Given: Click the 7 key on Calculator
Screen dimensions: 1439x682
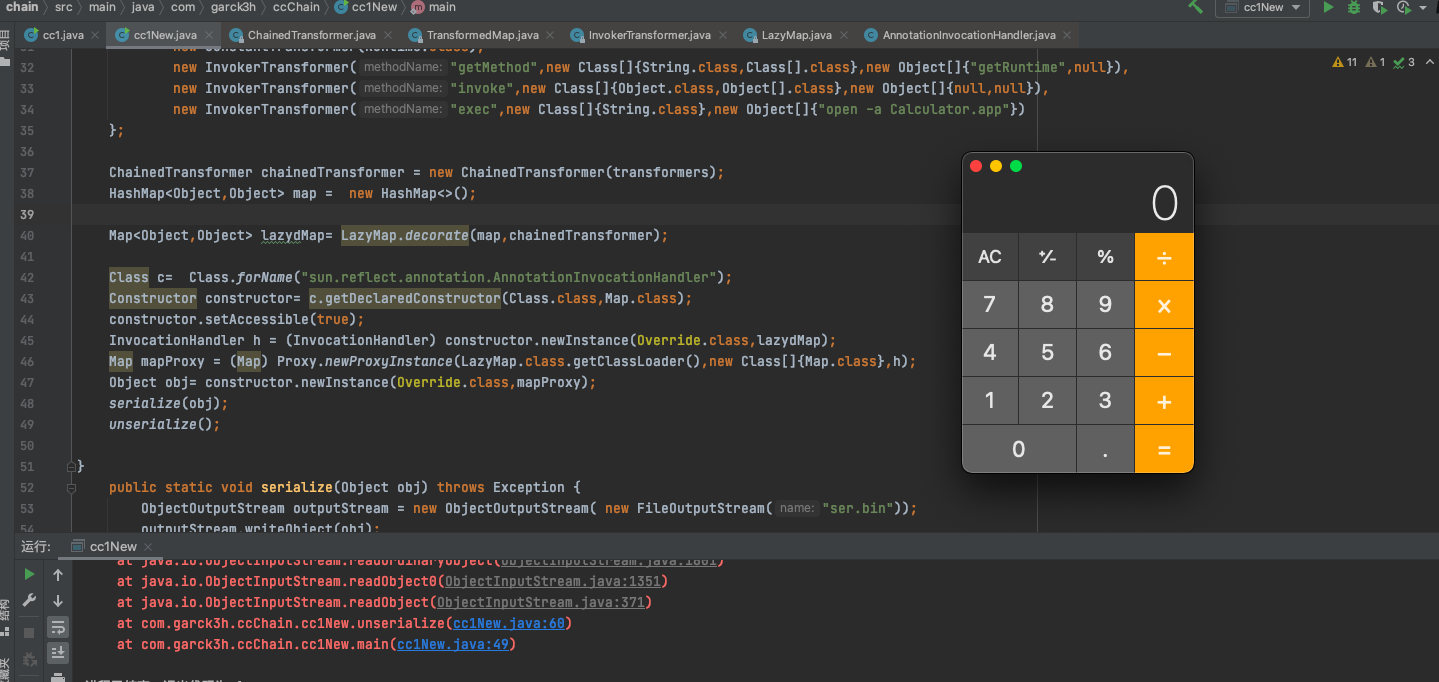Looking at the screenshot, I should tap(990, 305).
